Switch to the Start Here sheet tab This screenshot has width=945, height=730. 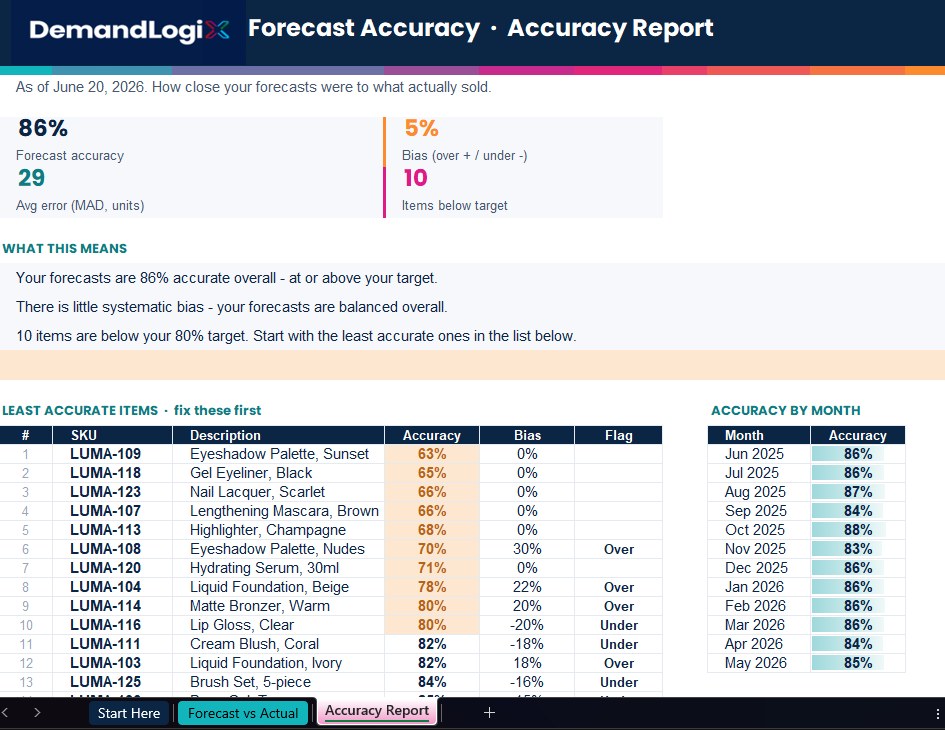tap(128, 713)
